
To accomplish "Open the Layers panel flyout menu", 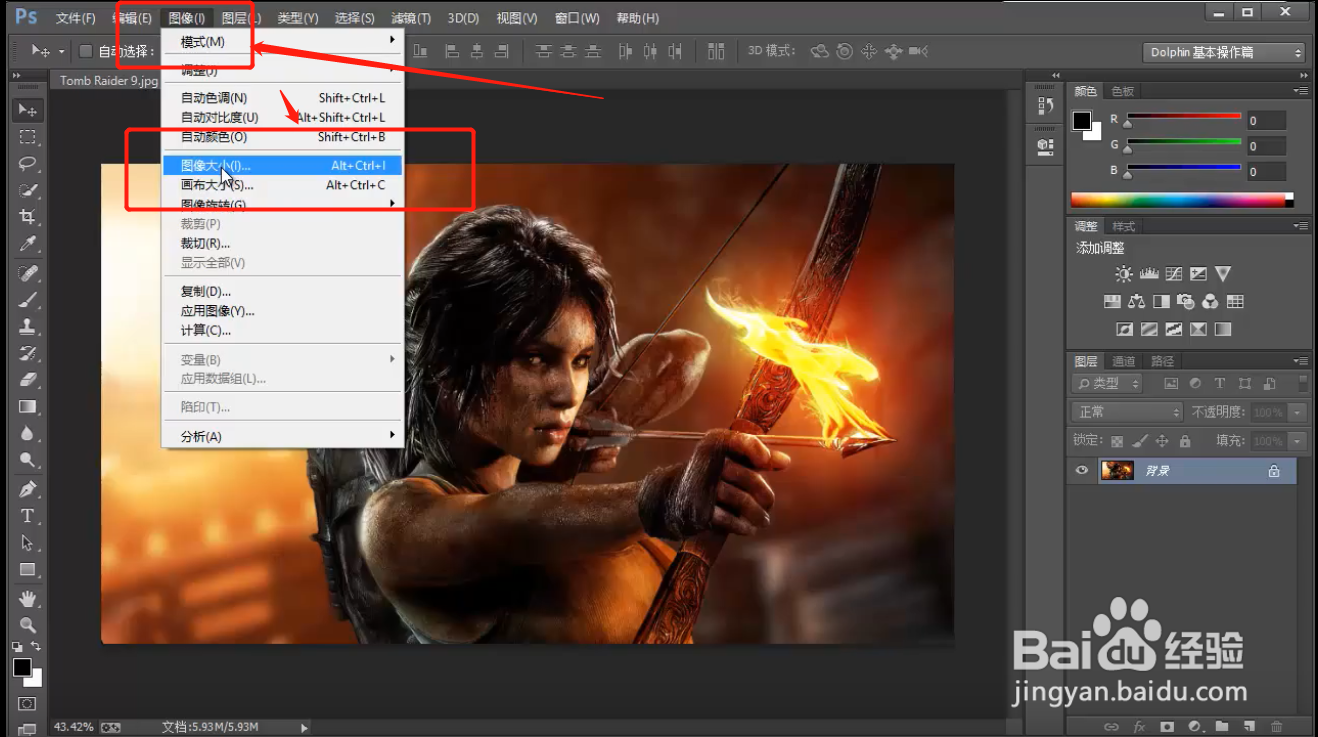I will (1301, 361).
